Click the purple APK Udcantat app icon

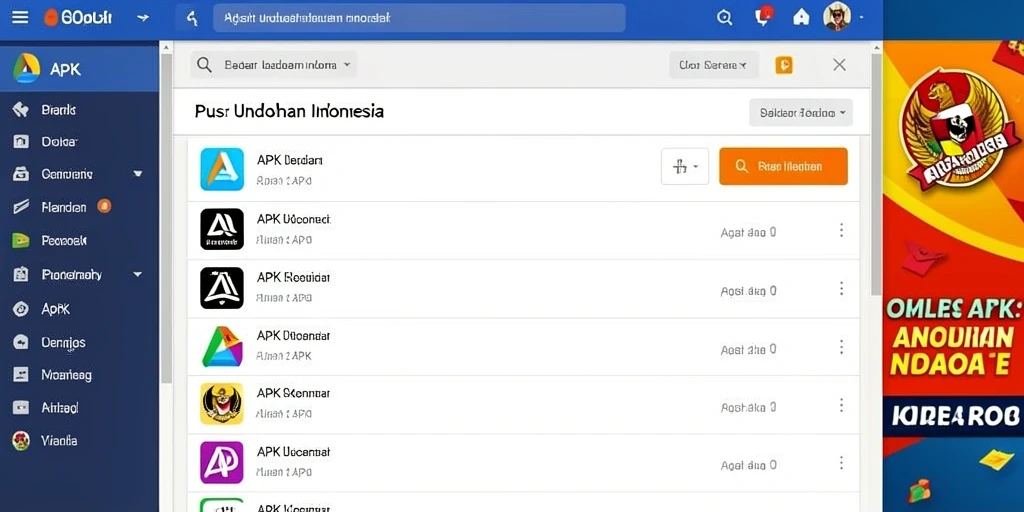222,462
